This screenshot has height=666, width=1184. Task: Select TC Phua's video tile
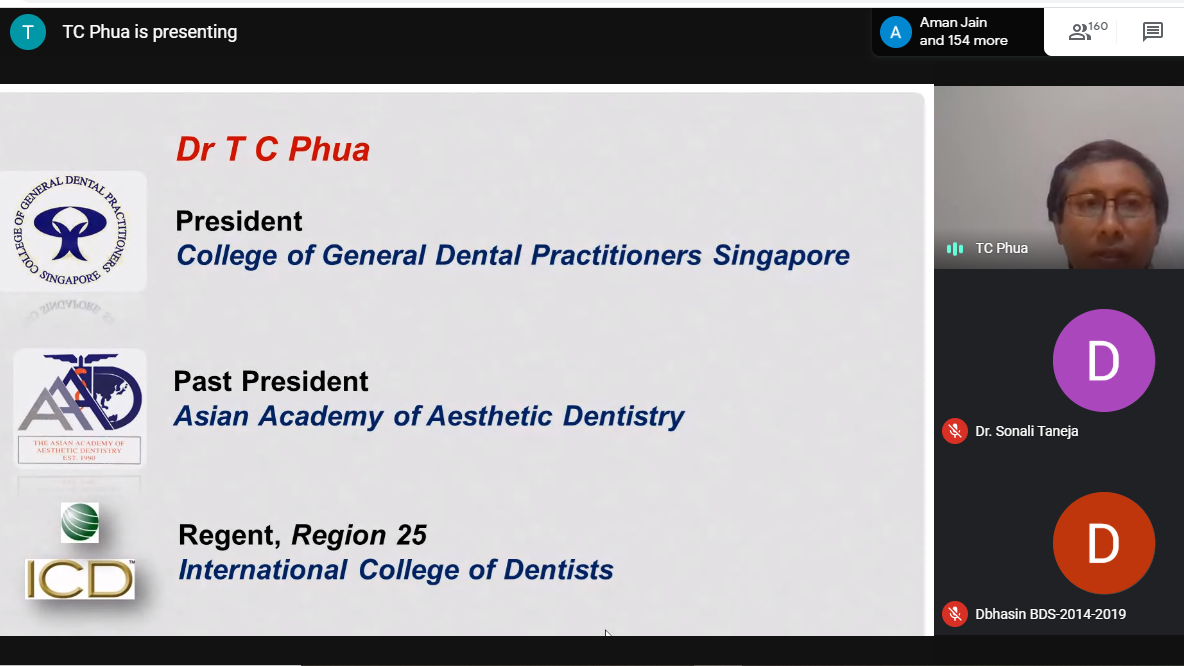pyautogui.click(x=1058, y=177)
